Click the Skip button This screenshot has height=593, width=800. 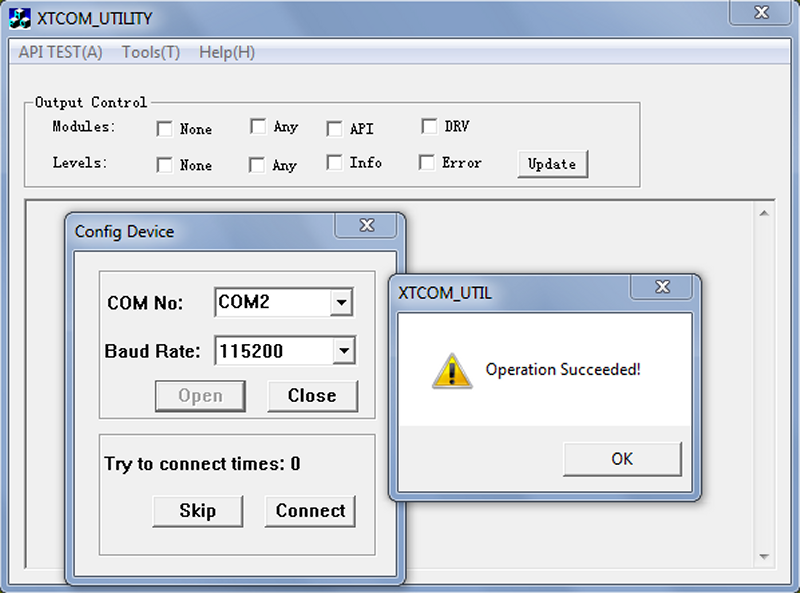198,511
